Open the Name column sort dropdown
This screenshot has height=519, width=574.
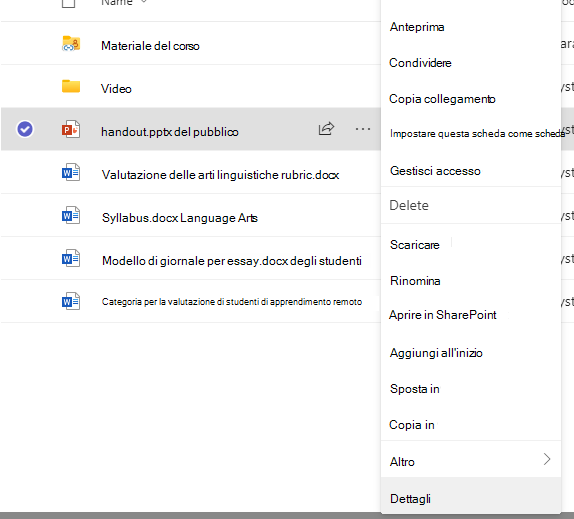[x=144, y=2]
